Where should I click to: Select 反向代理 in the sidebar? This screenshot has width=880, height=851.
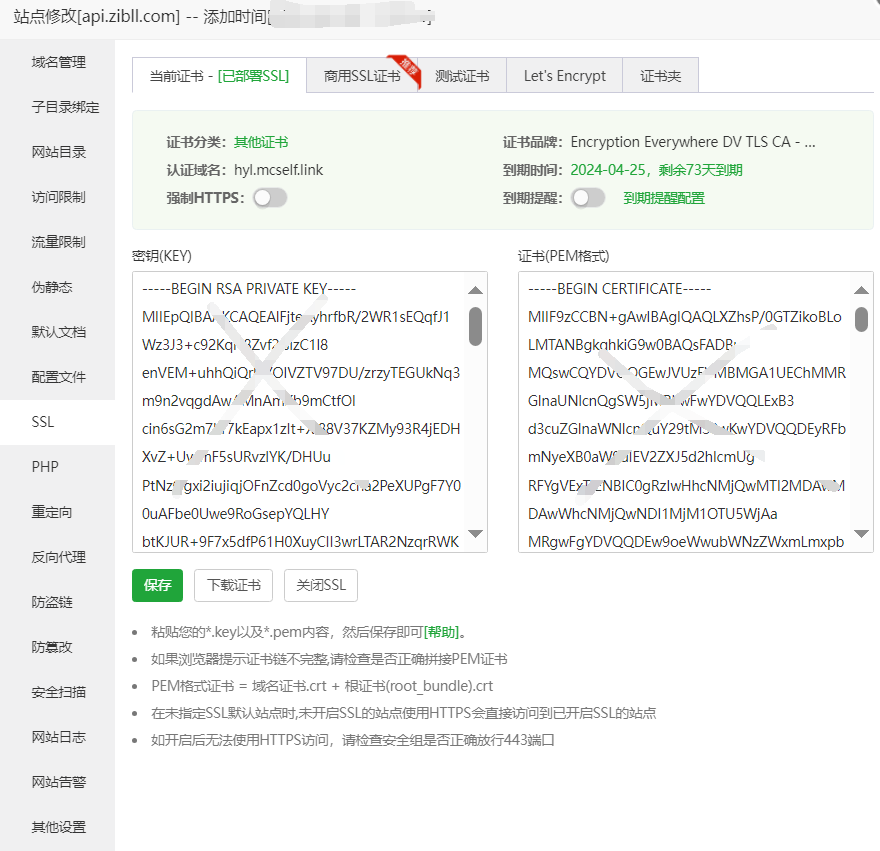point(58,557)
